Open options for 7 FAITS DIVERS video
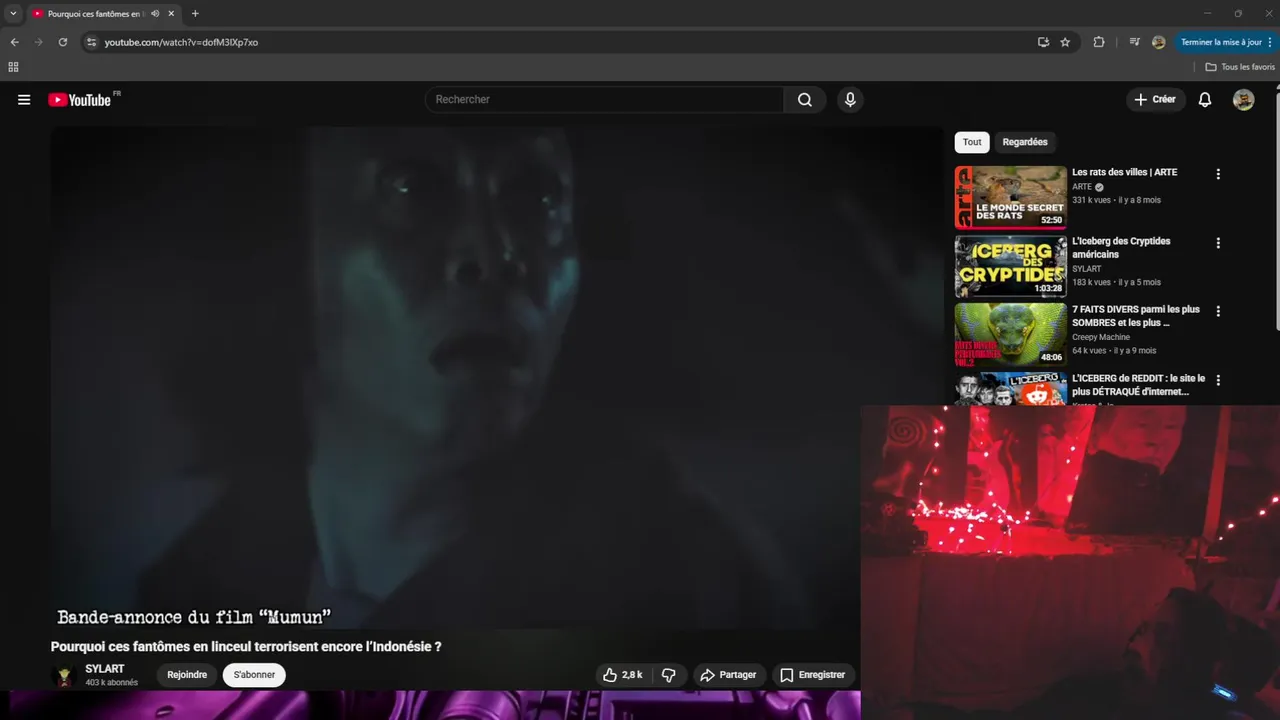This screenshot has height=720, width=1280. coord(1218,311)
